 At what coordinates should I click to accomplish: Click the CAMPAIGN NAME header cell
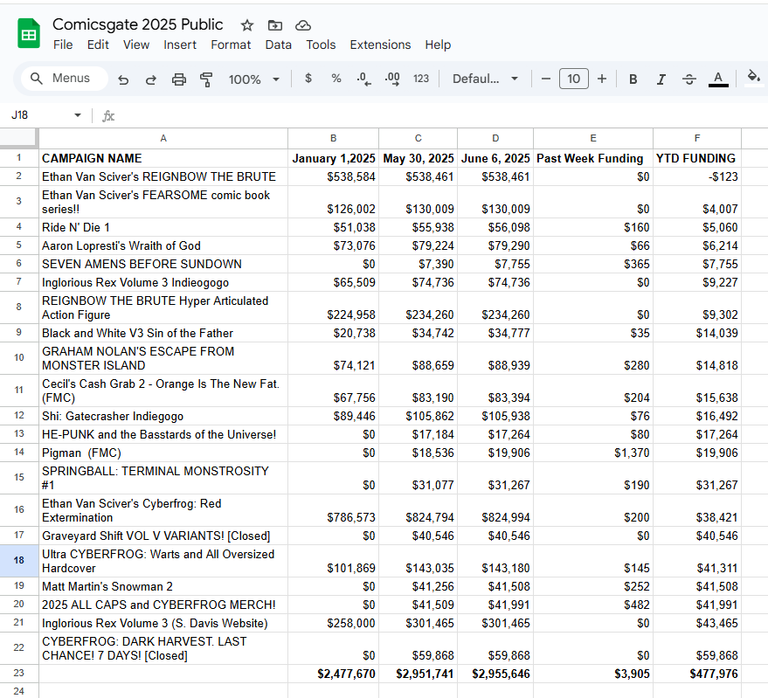[163, 158]
